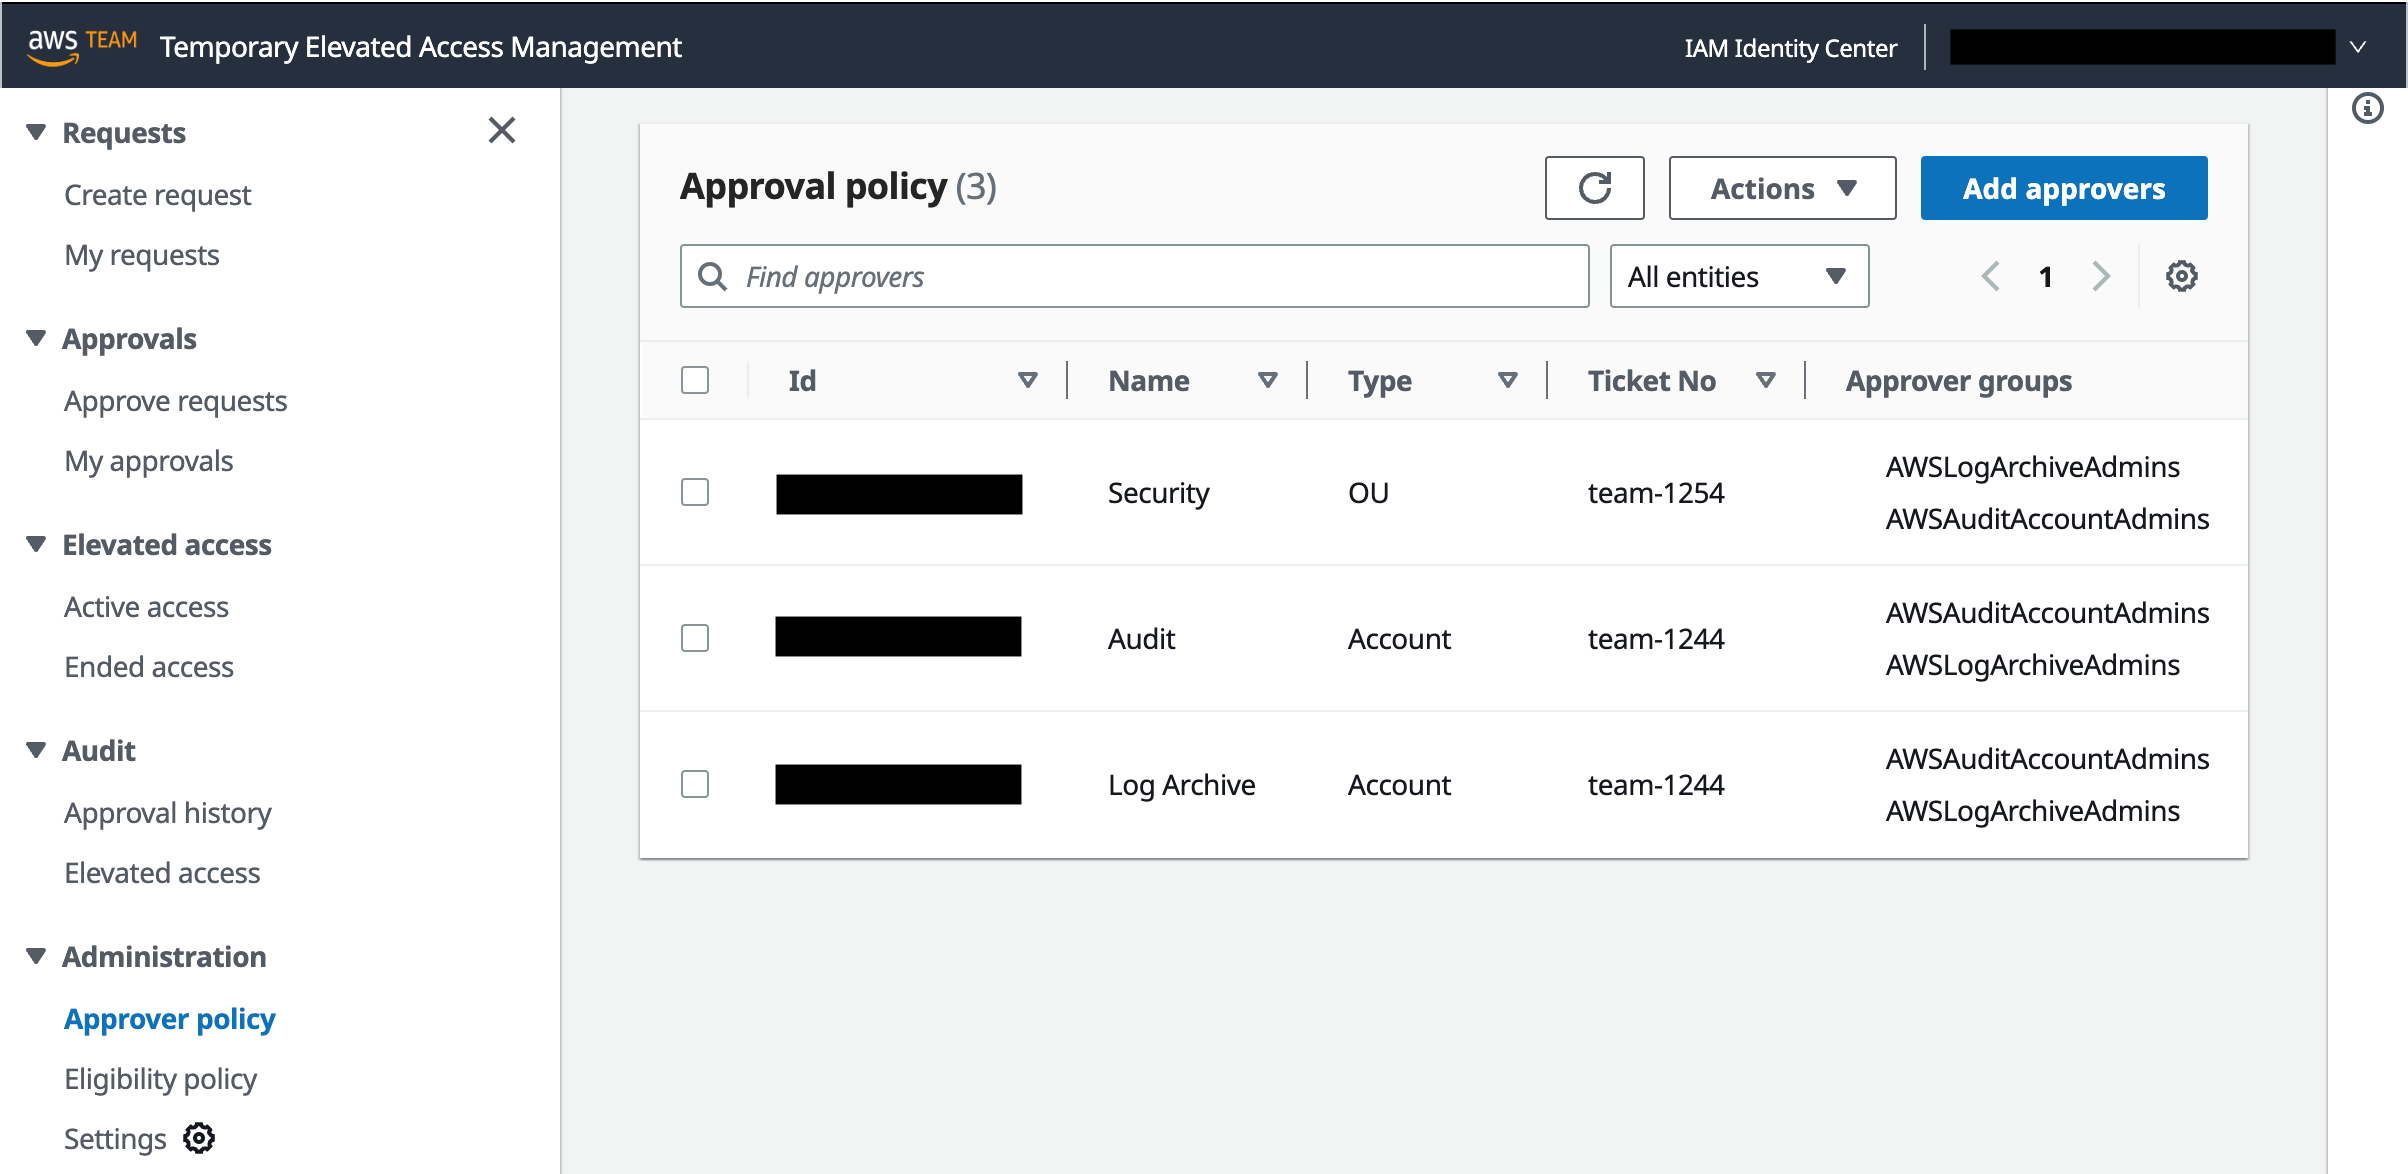The height and width of the screenshot is (1174, 2408).
Task: Sort the table by Ticket No column
Action: coord(1766,380)
